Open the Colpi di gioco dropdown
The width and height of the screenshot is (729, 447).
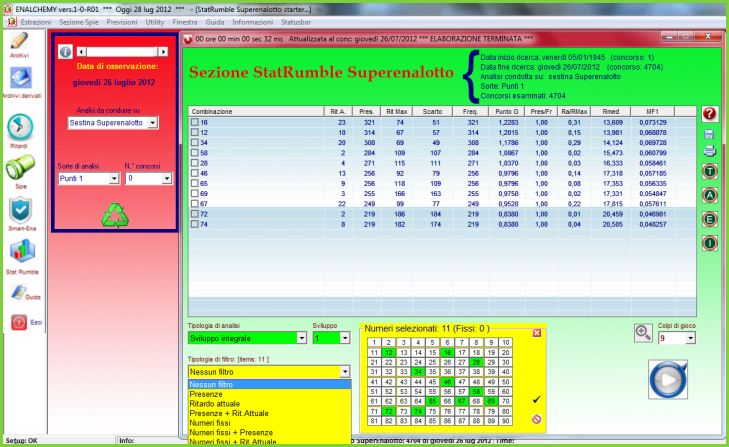pyautogui.click(x=690, y=338)
